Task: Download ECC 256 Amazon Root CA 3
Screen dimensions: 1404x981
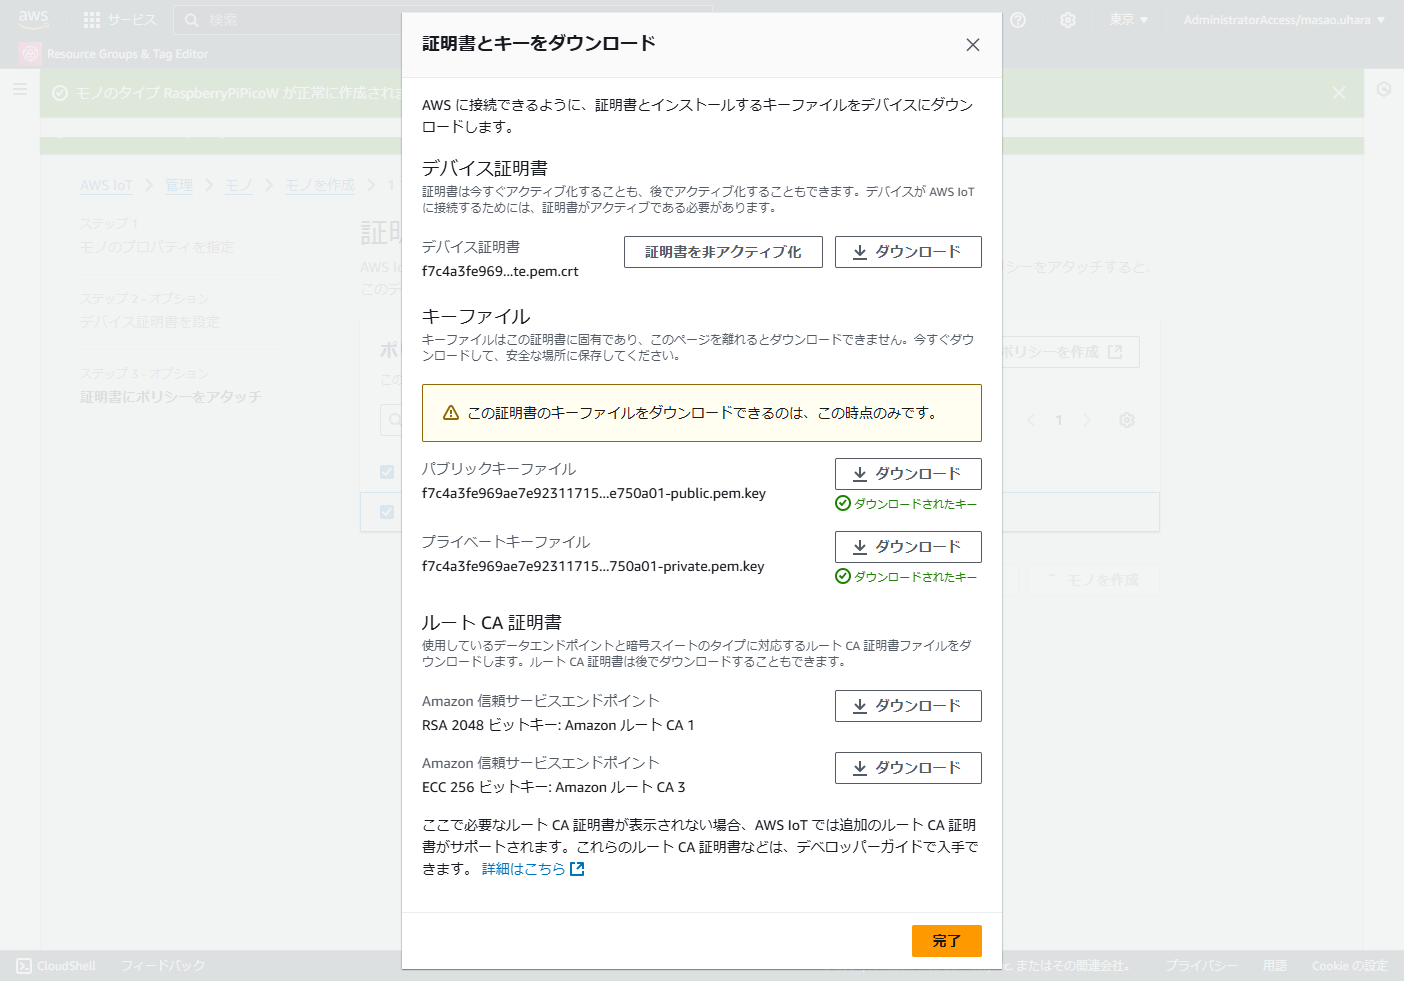Action: (x=908, y=768)
